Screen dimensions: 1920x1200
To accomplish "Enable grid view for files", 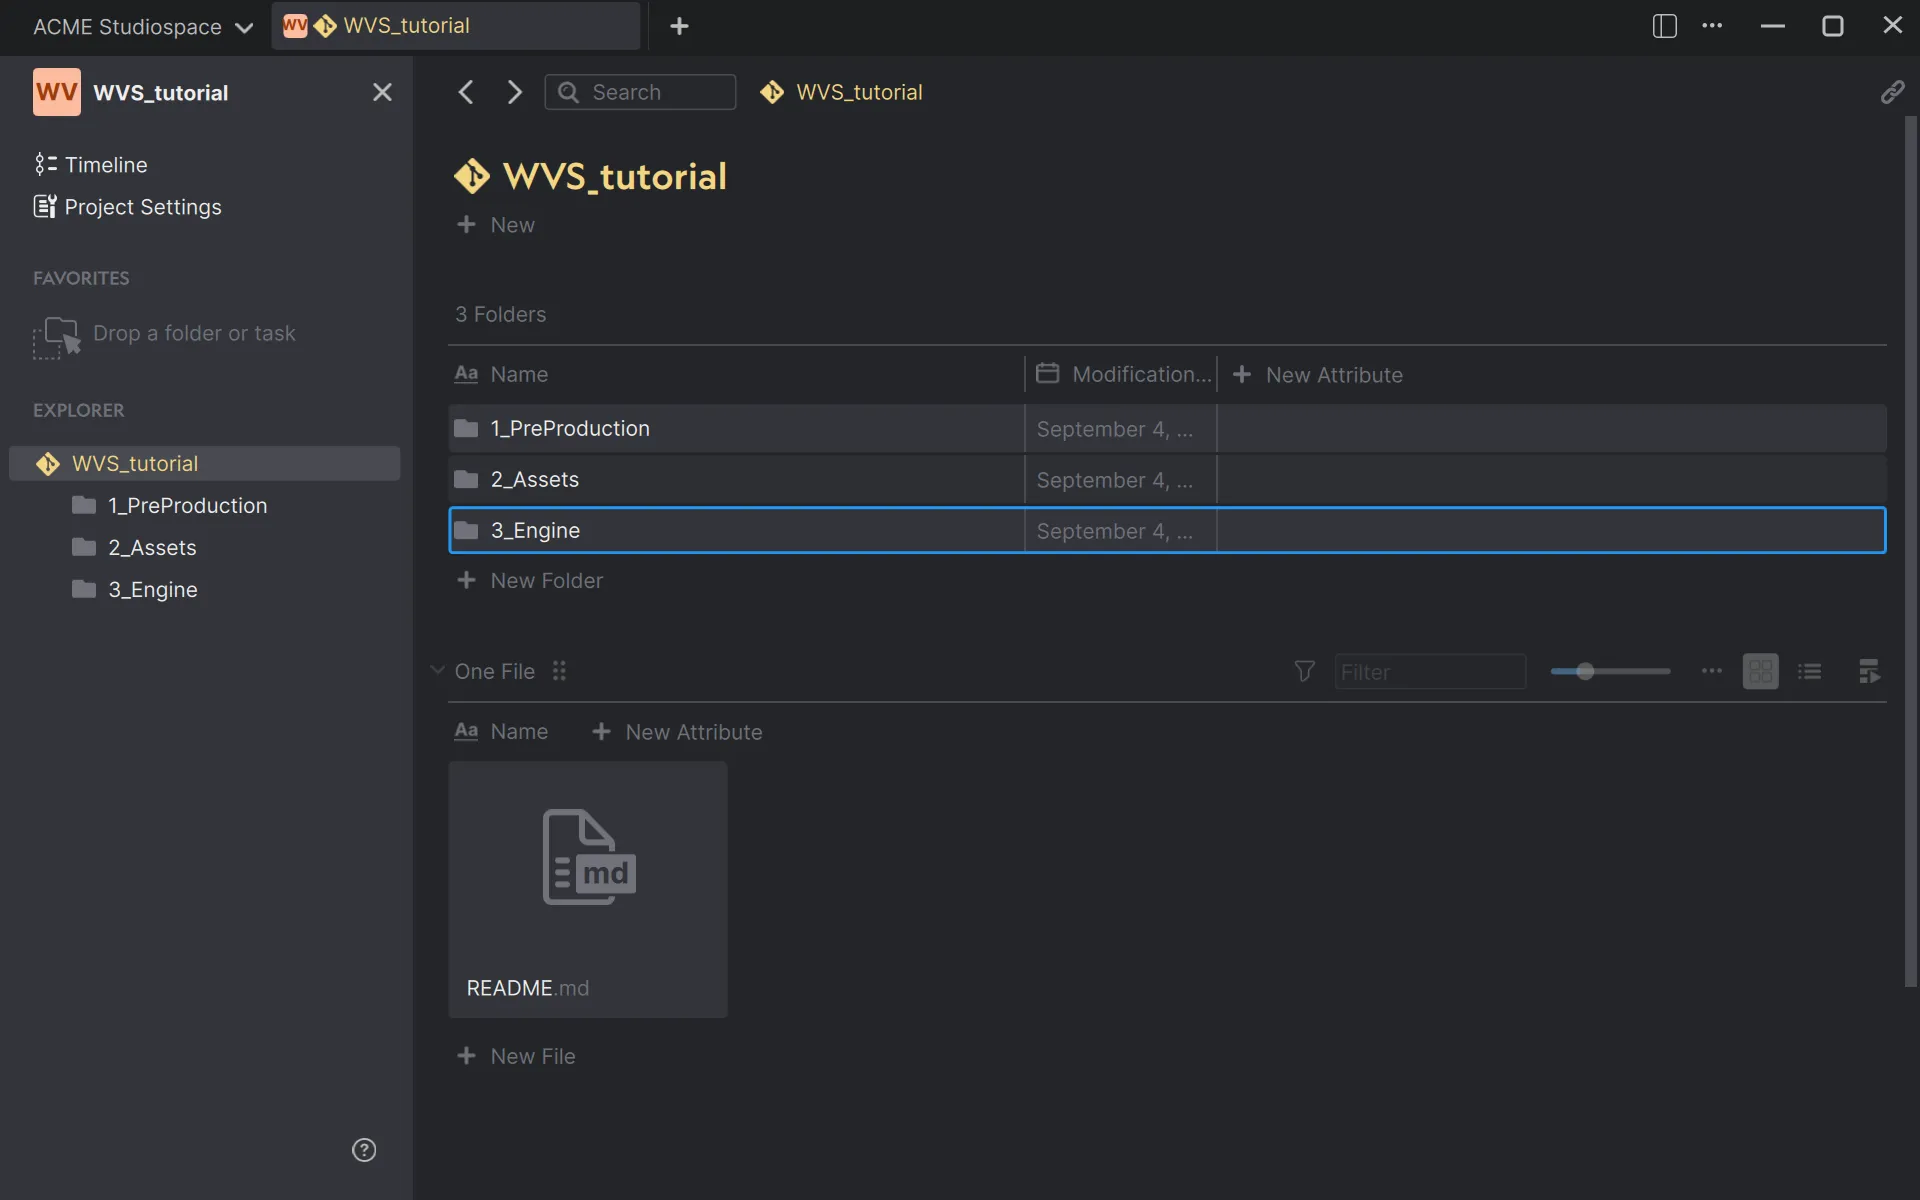I will click(x=1761, y=671).
